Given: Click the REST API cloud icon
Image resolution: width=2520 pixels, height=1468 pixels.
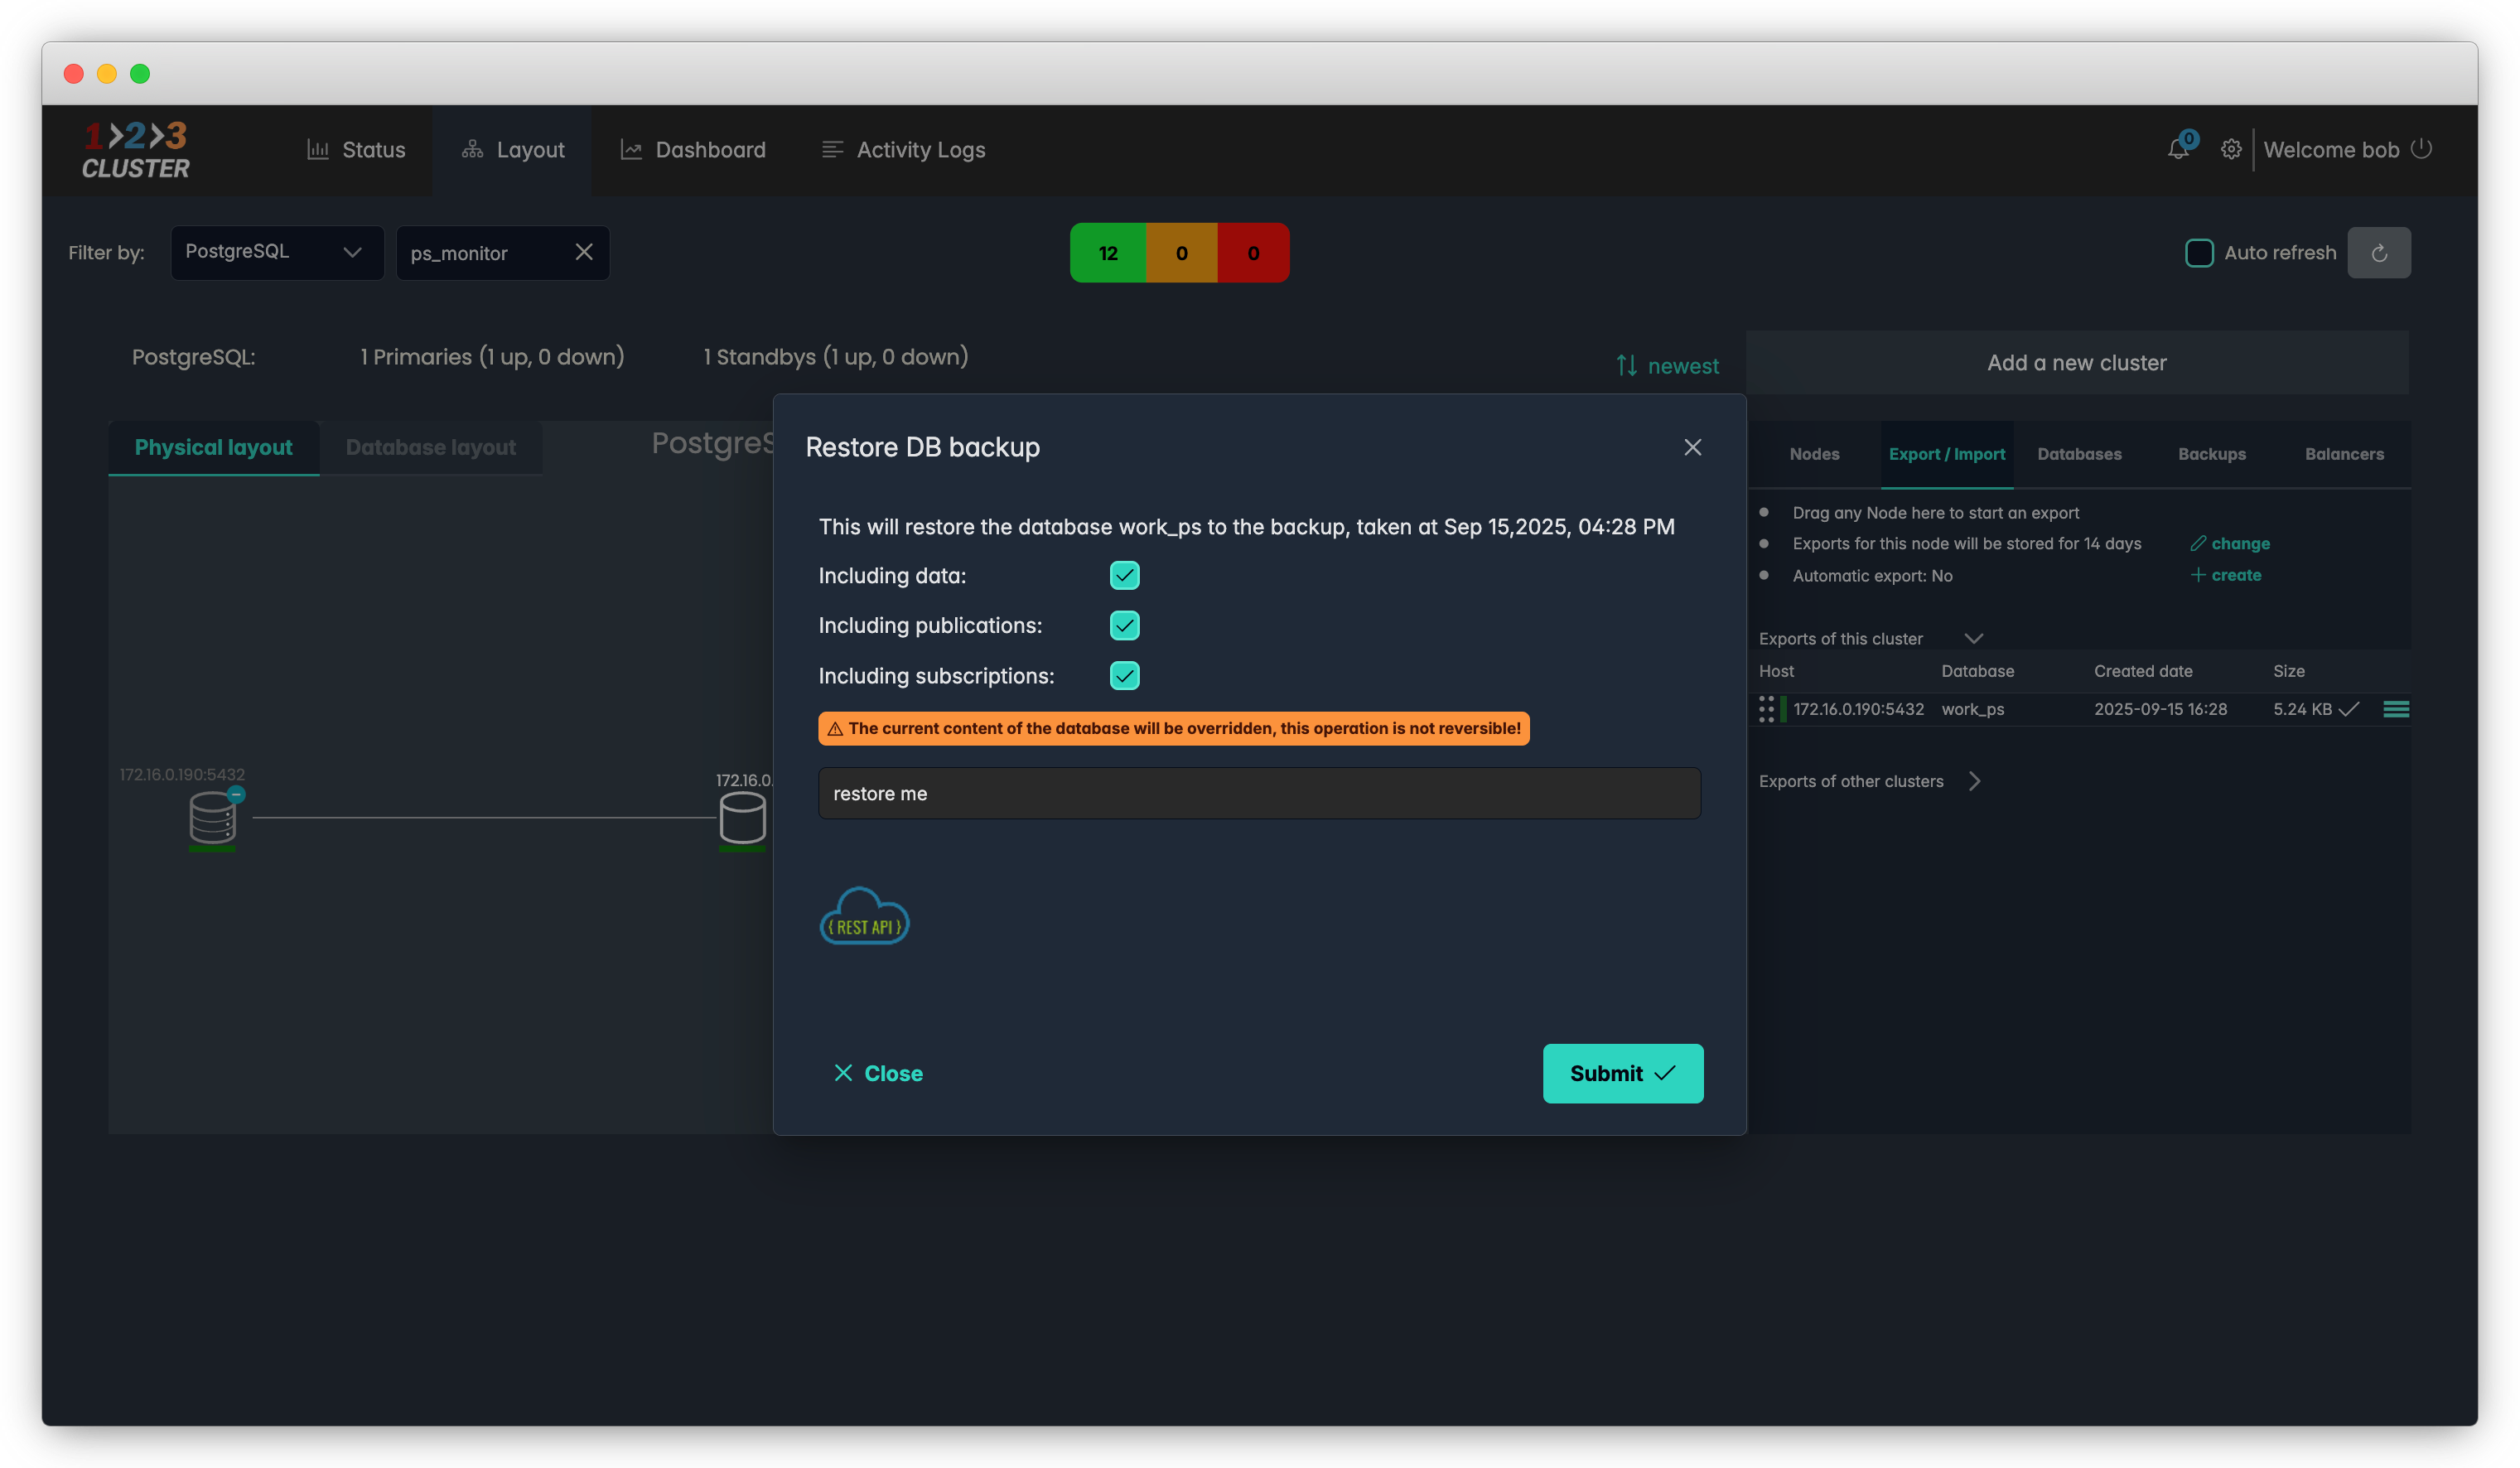Looking at the screenshot, I should click(x=864, y=916).
